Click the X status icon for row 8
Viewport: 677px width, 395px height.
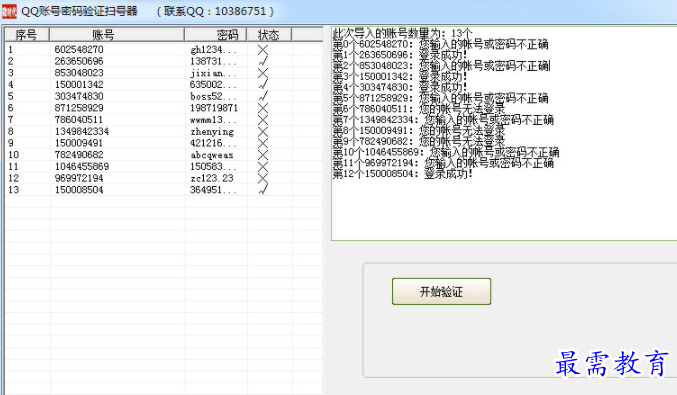(x=263, y=131)
